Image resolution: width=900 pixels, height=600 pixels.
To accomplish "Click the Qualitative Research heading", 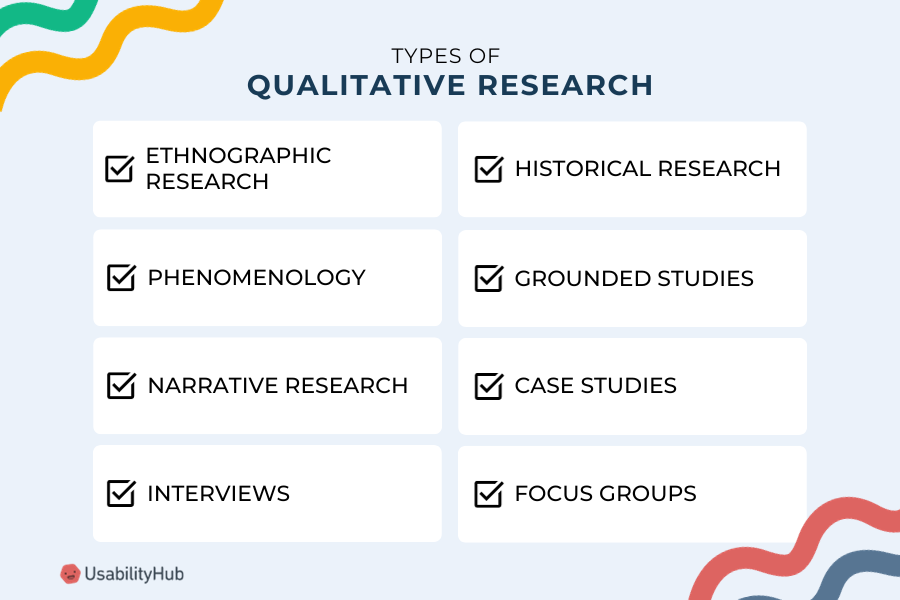I will (450, 86).
